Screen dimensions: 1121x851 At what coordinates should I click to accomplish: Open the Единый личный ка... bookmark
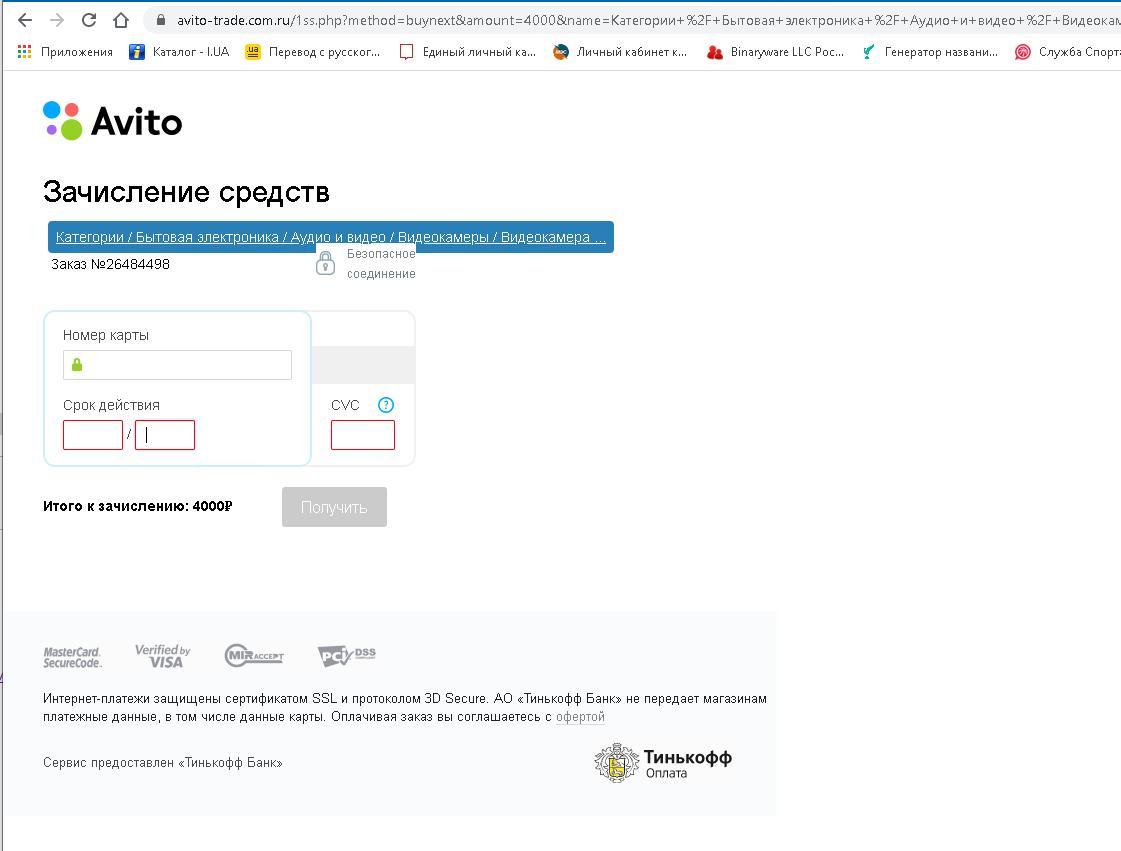[x=468, y=51]
